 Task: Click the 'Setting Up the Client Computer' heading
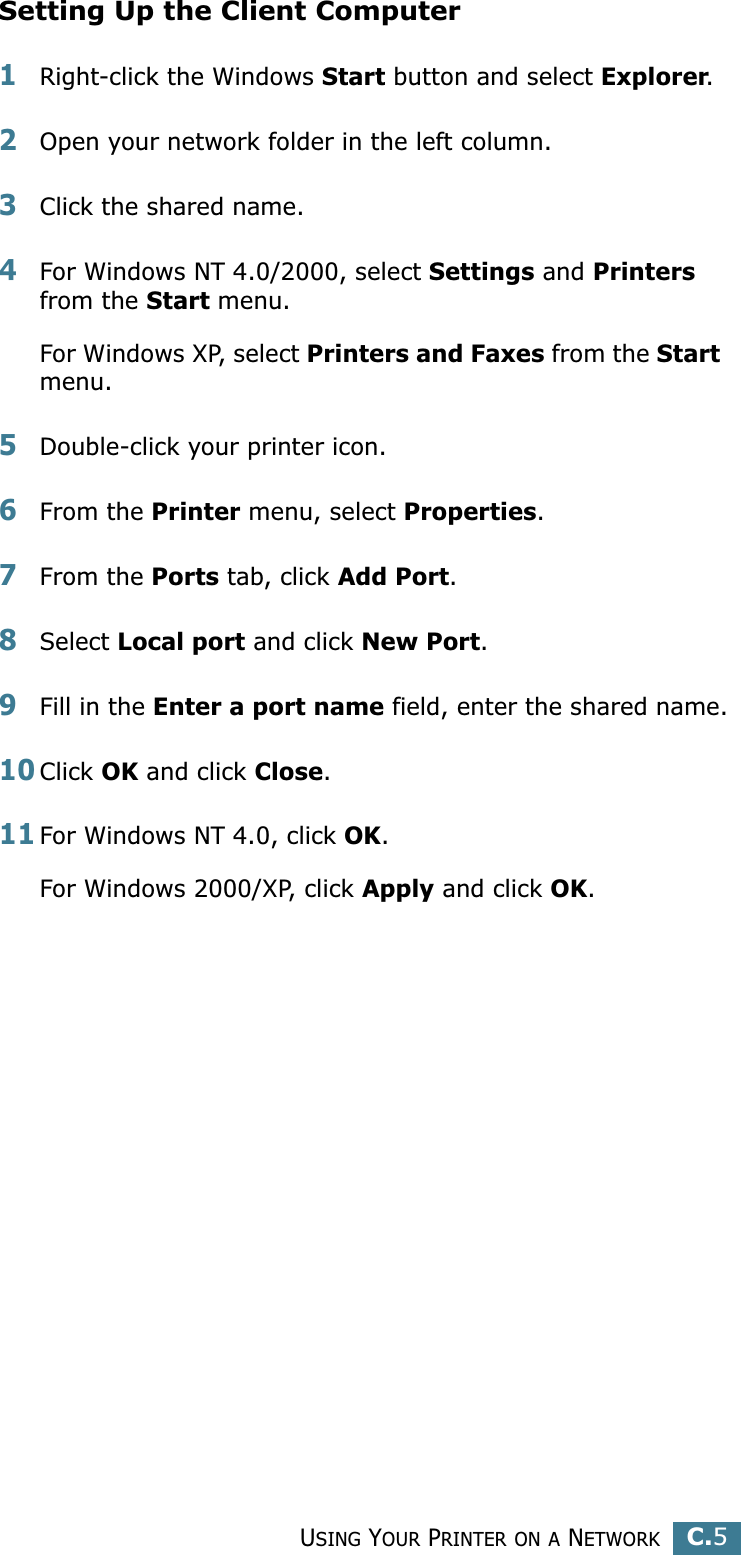coord(230,13)
